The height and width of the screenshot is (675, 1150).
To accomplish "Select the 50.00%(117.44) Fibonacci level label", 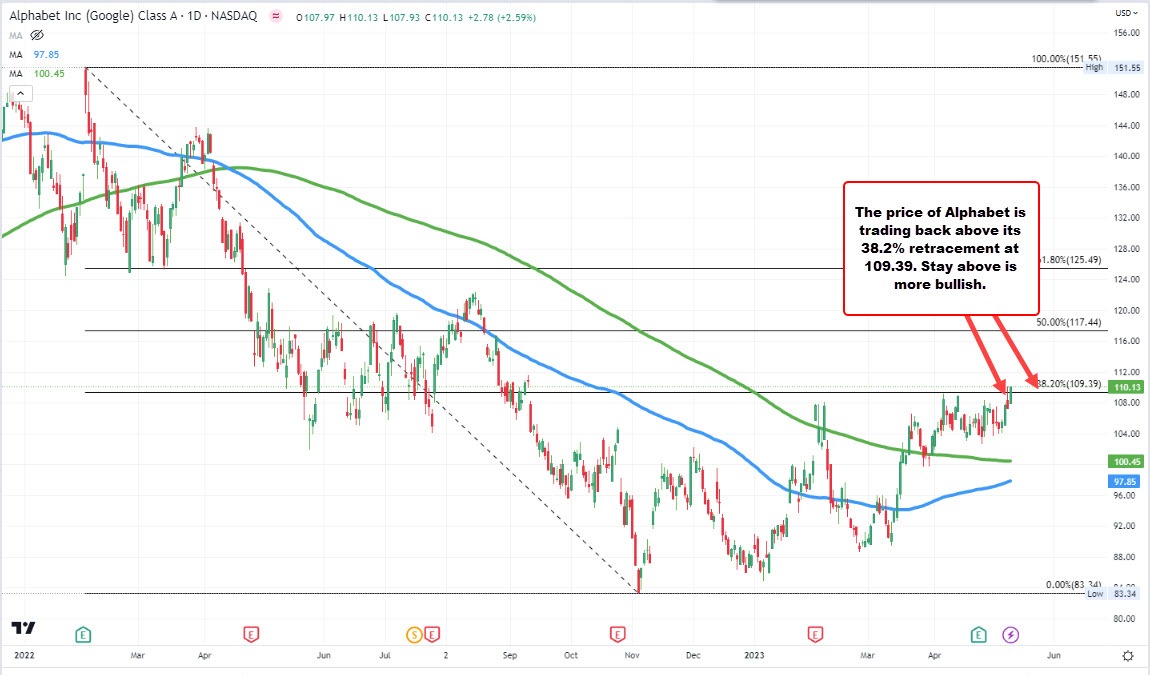I will pos(1069,322).
